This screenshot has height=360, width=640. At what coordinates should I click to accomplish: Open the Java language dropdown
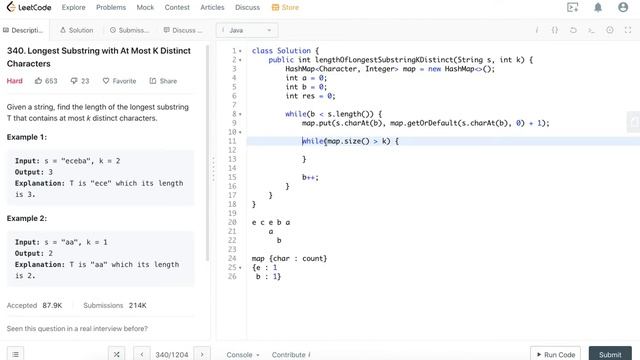tap(247, 30)
